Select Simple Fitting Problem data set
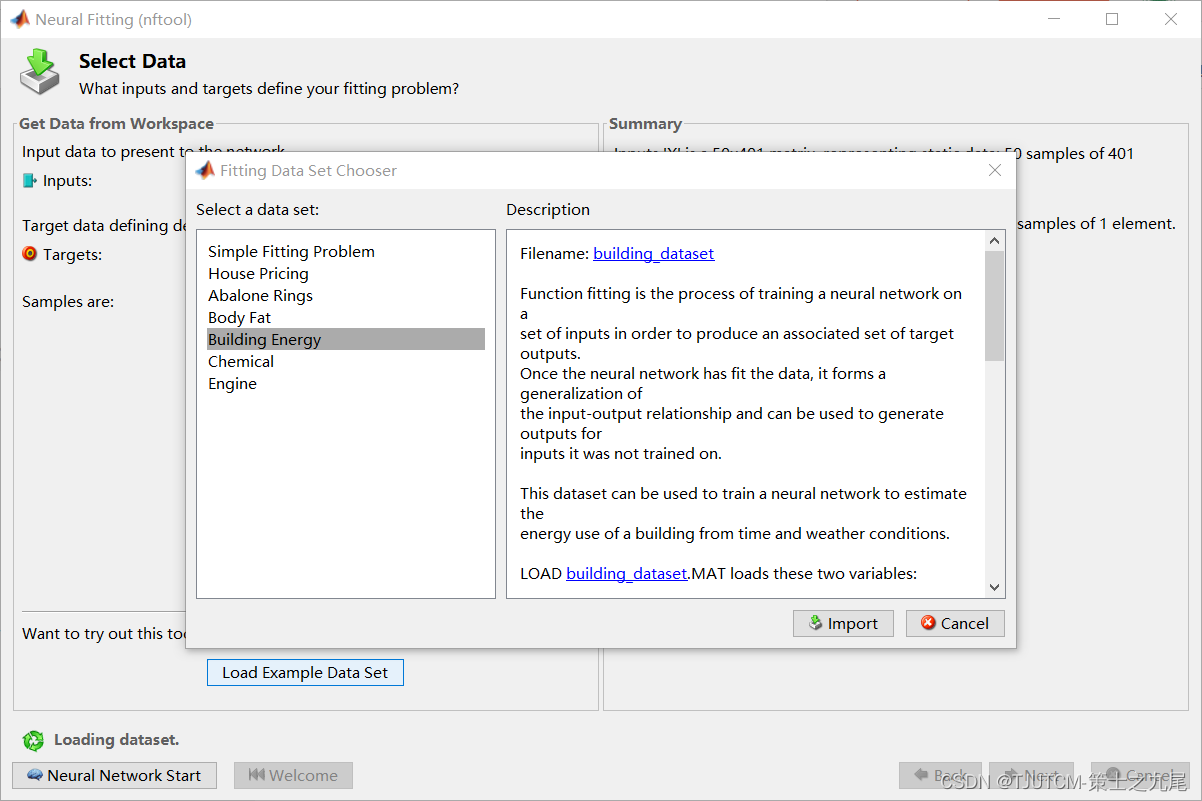 346,252
